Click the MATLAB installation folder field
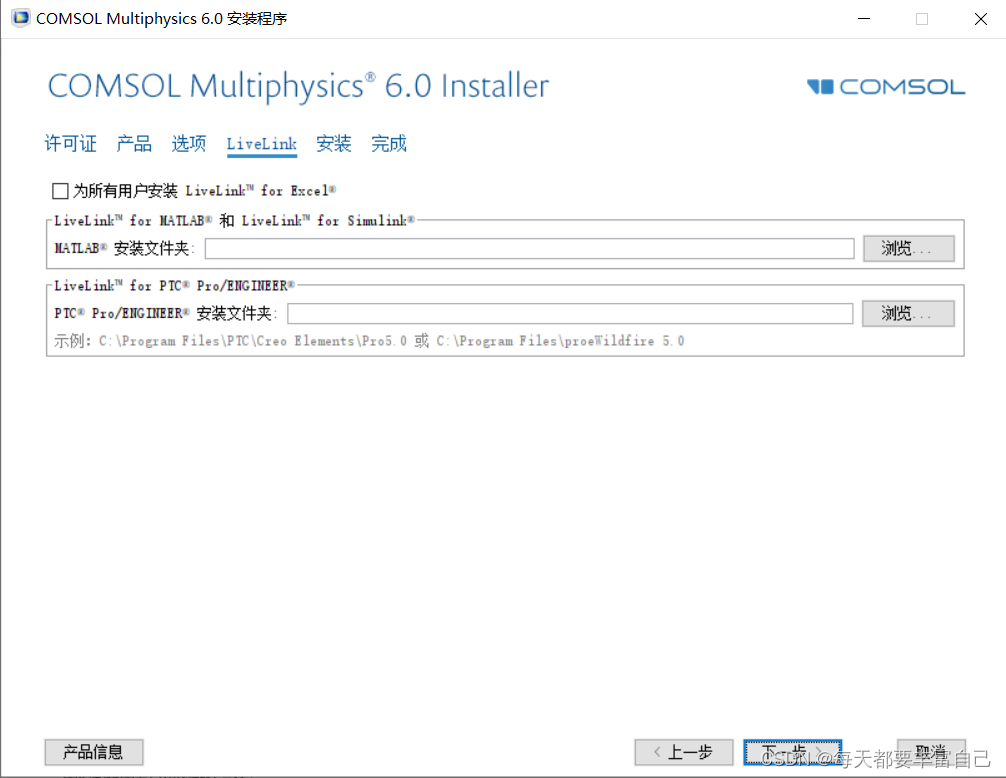Screen dimensions: 1006x778 coord(529,248)
